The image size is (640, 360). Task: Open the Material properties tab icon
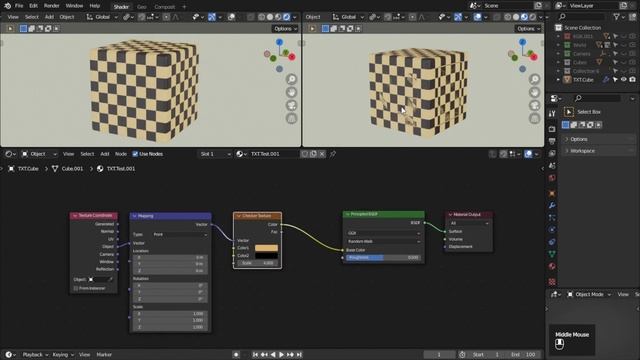552,266
